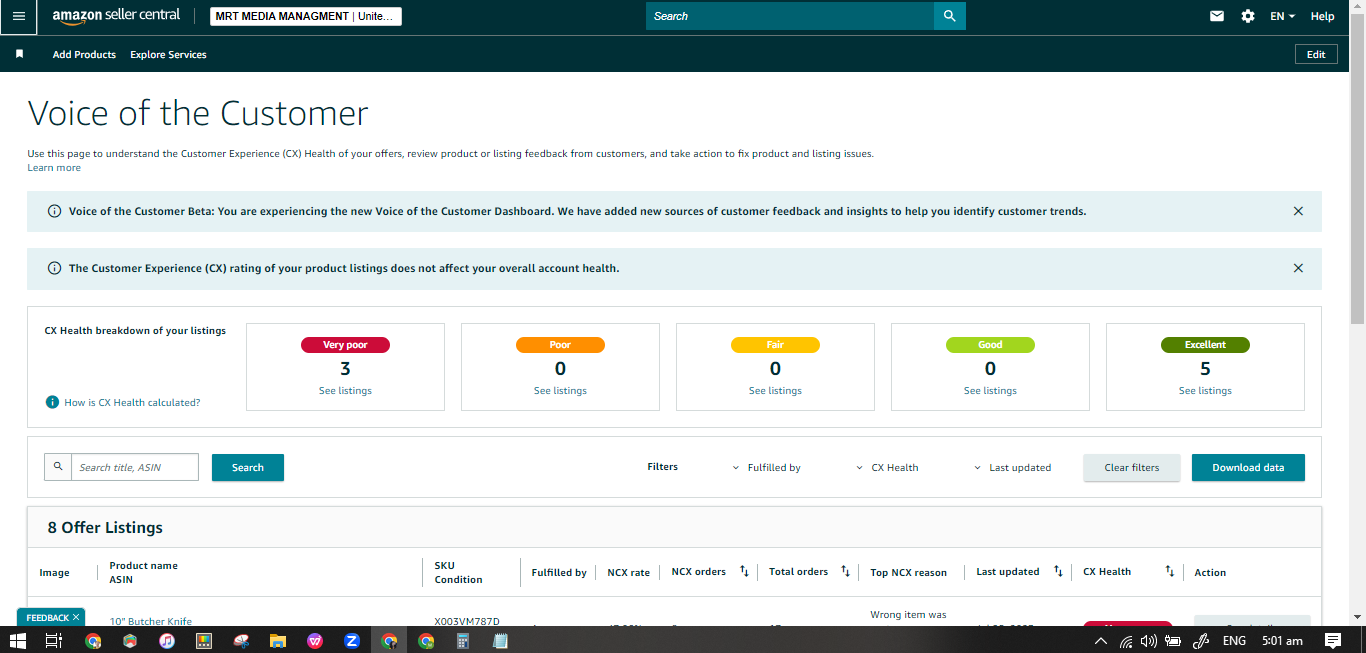Click the Amazon Seller Central logo
The height and width of the screenshot is (653, 1366).
116,16
